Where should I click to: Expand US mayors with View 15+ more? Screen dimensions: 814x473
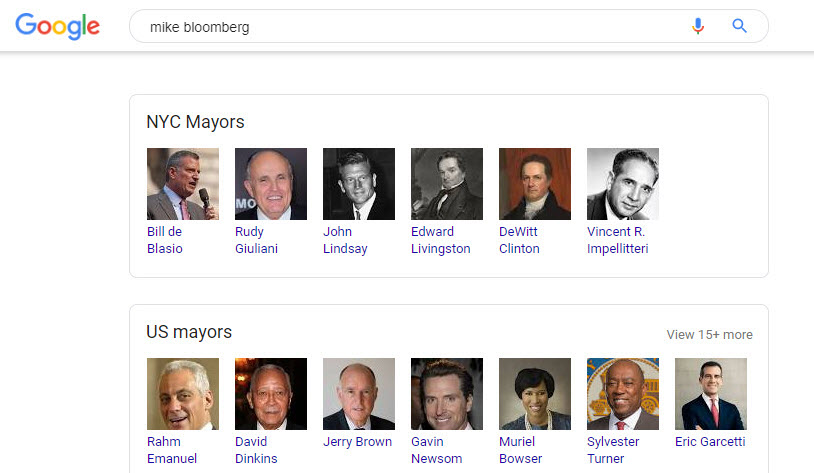[709, 335]
